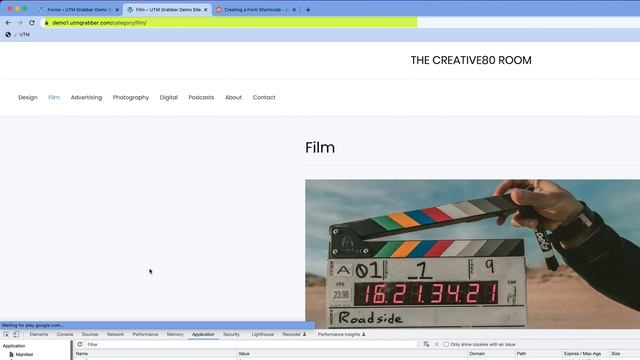Click the browser forward arrow
Viewport: 640px width, 360px height.
point(20,23)
